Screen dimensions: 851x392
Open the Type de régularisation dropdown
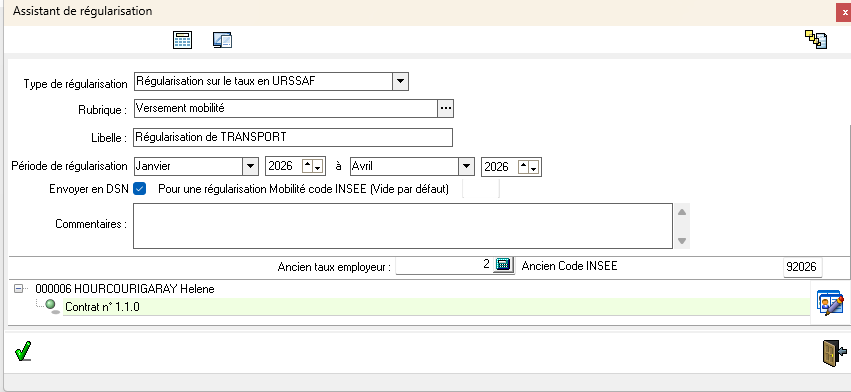[x=400, y=81]
